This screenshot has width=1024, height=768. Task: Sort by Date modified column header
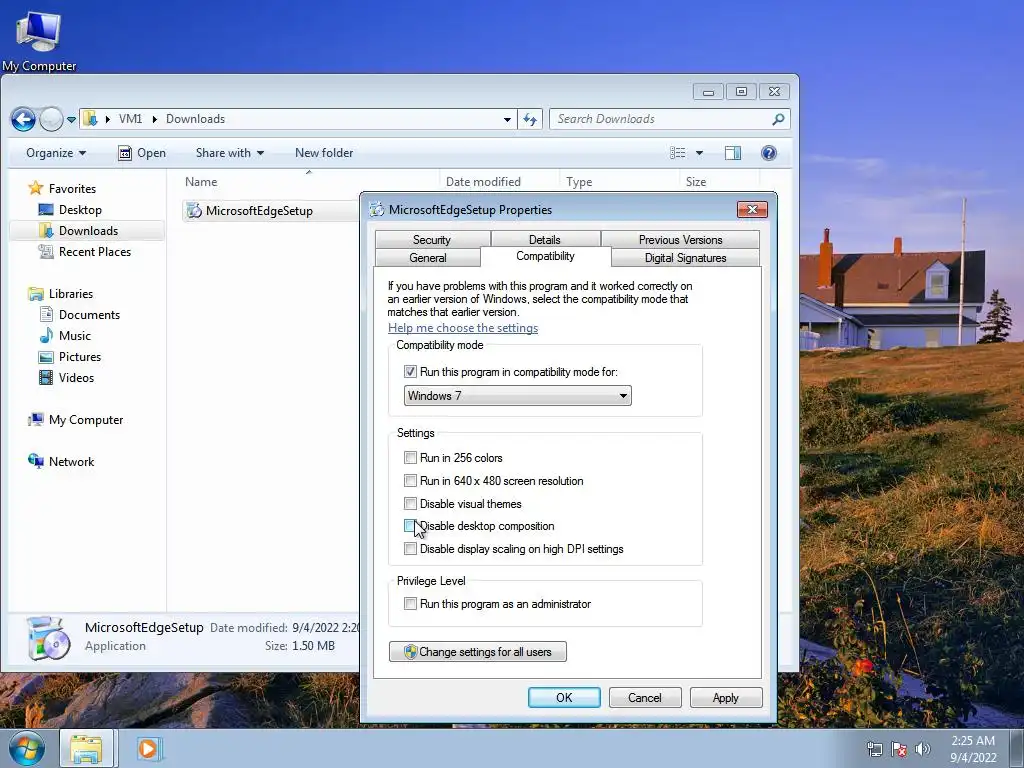[x=500, y=182]
